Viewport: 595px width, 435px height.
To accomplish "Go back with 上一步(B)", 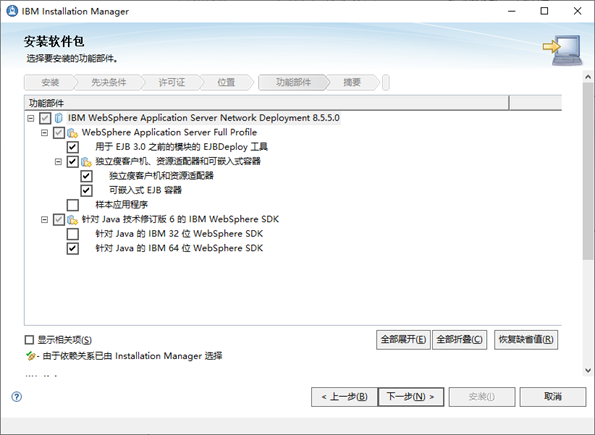I will pos(344,397).
